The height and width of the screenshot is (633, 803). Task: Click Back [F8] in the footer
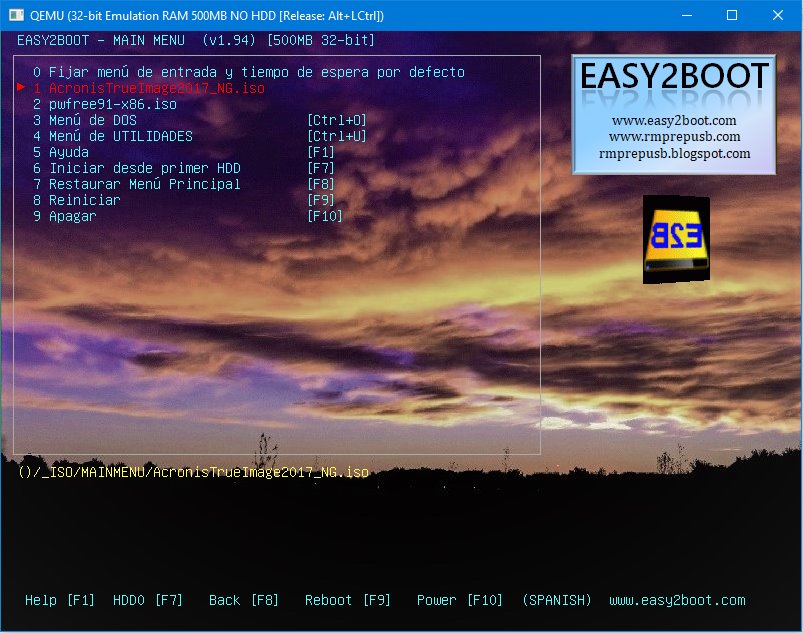244,600
